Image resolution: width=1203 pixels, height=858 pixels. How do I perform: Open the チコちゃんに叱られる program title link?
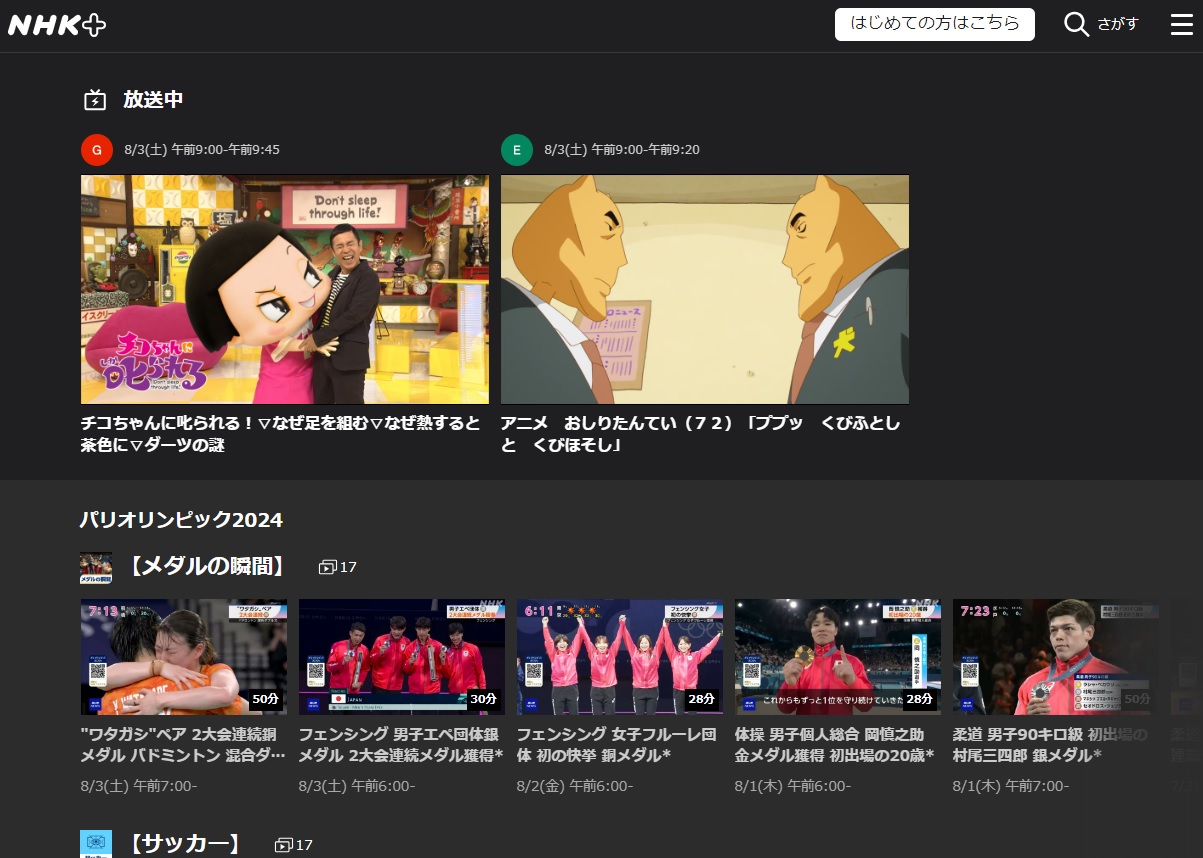pos(281,434)
